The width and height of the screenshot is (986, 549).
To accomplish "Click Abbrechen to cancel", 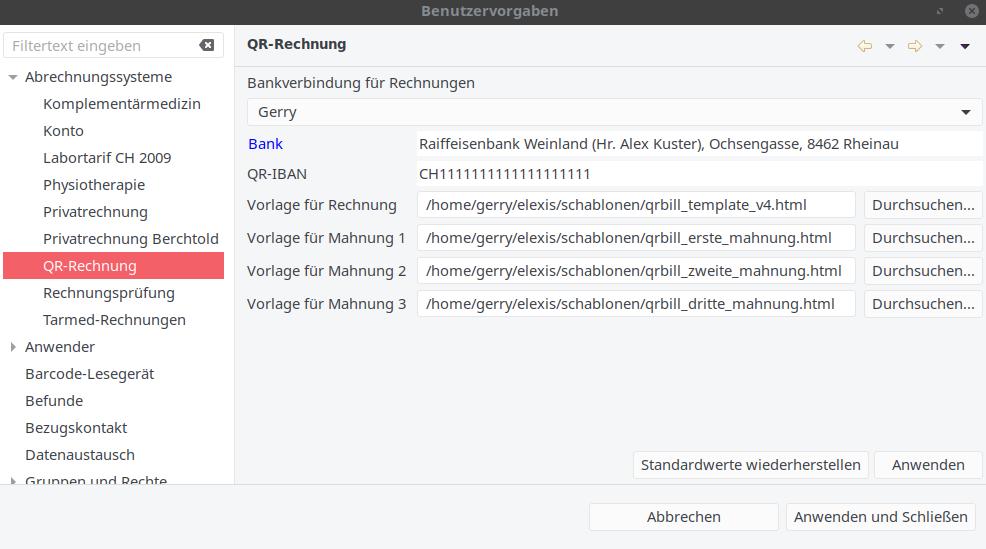I will pyautogui.click(x=684, y=517).
